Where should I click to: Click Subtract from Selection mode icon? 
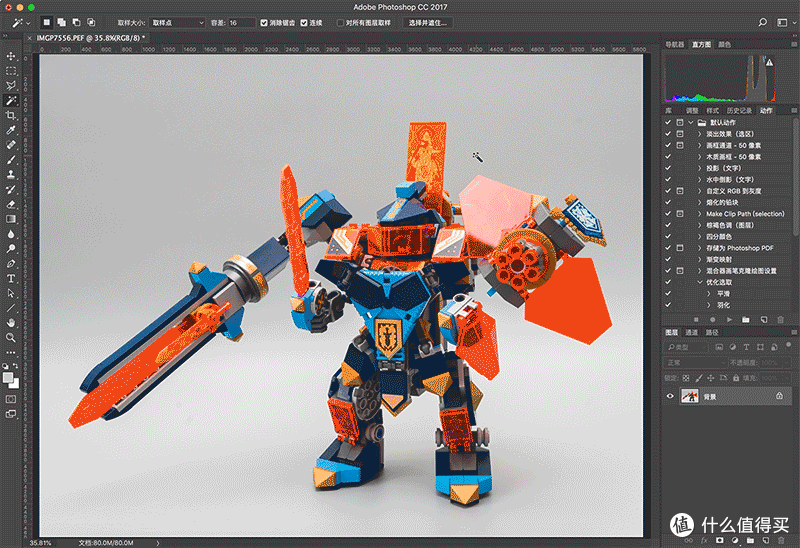coord(76,22)
